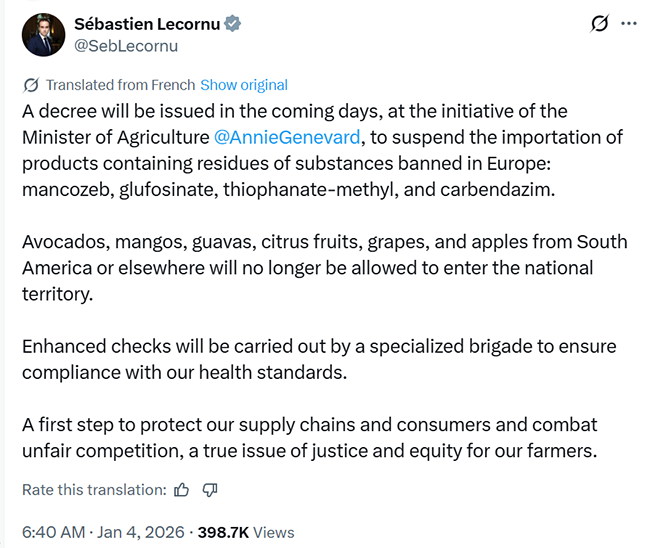Click the translation icon beside 'Translated from French'
650x548 pixels.
31,85
